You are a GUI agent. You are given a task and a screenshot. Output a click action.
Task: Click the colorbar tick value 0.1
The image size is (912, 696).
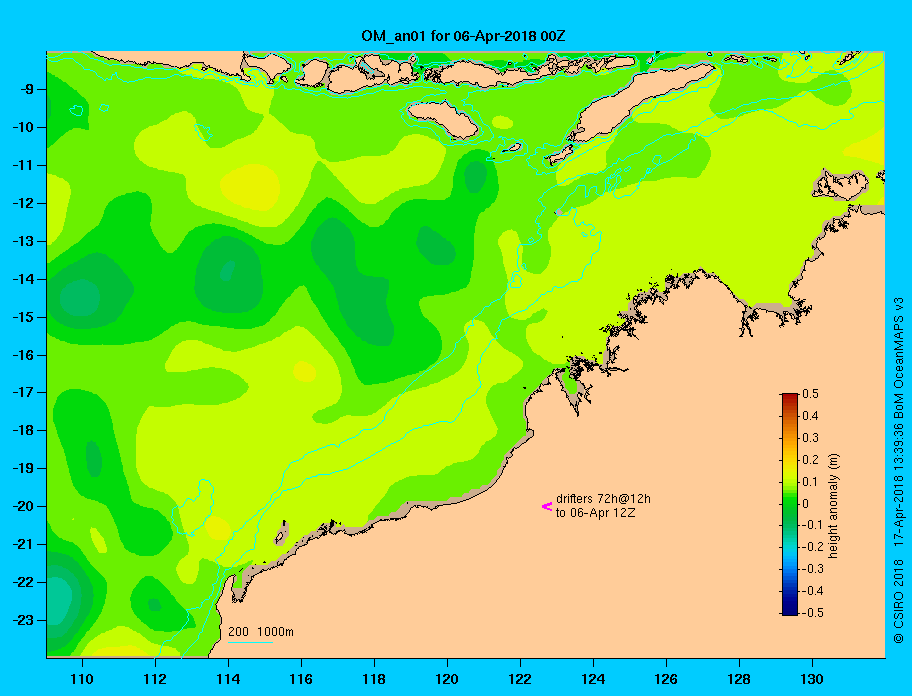click(810, 482)
